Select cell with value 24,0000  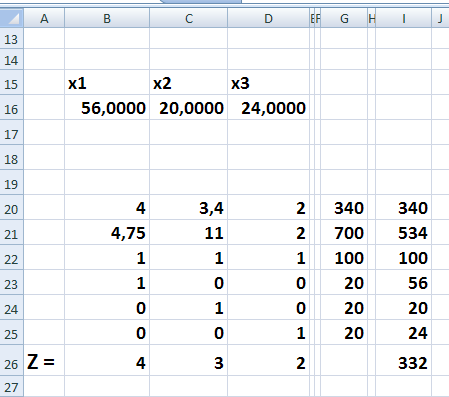[x=268, y=108]
